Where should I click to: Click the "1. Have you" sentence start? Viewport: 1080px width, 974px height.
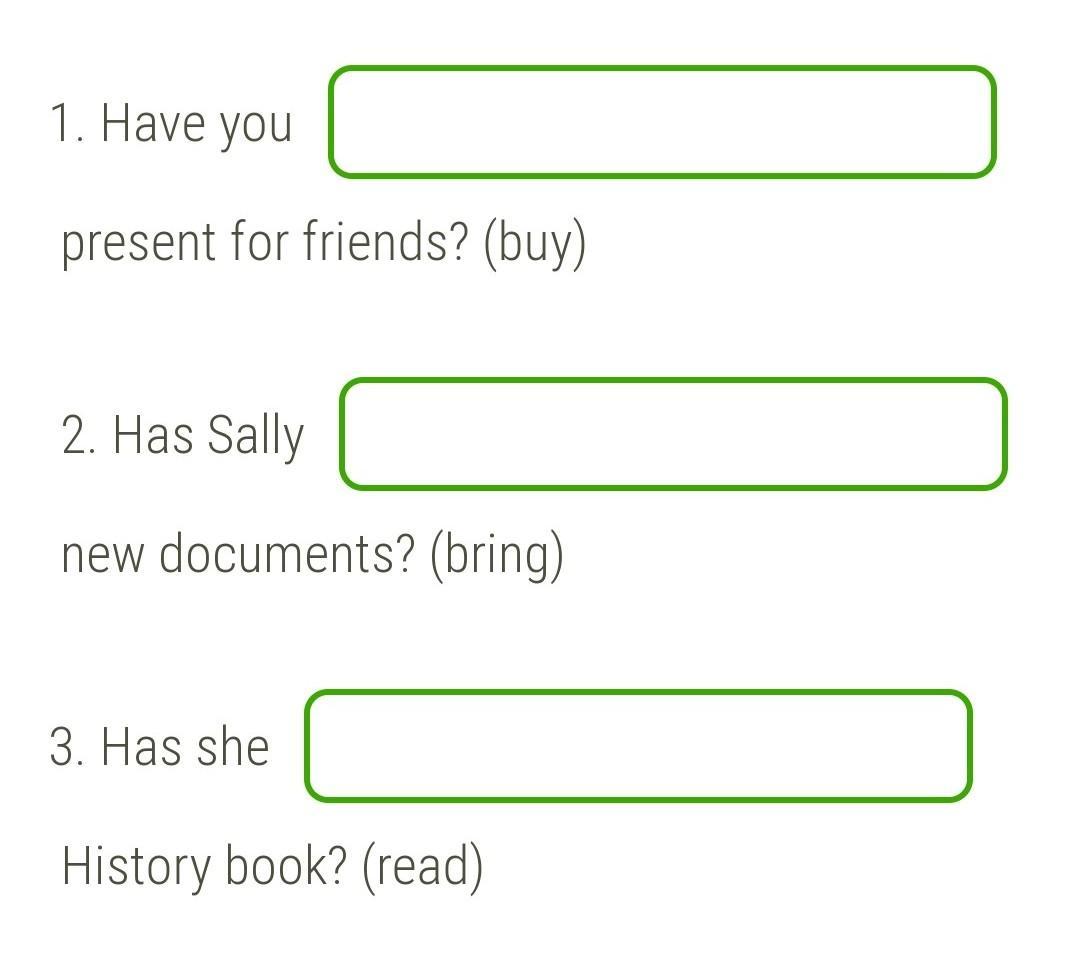pos(171,124)
